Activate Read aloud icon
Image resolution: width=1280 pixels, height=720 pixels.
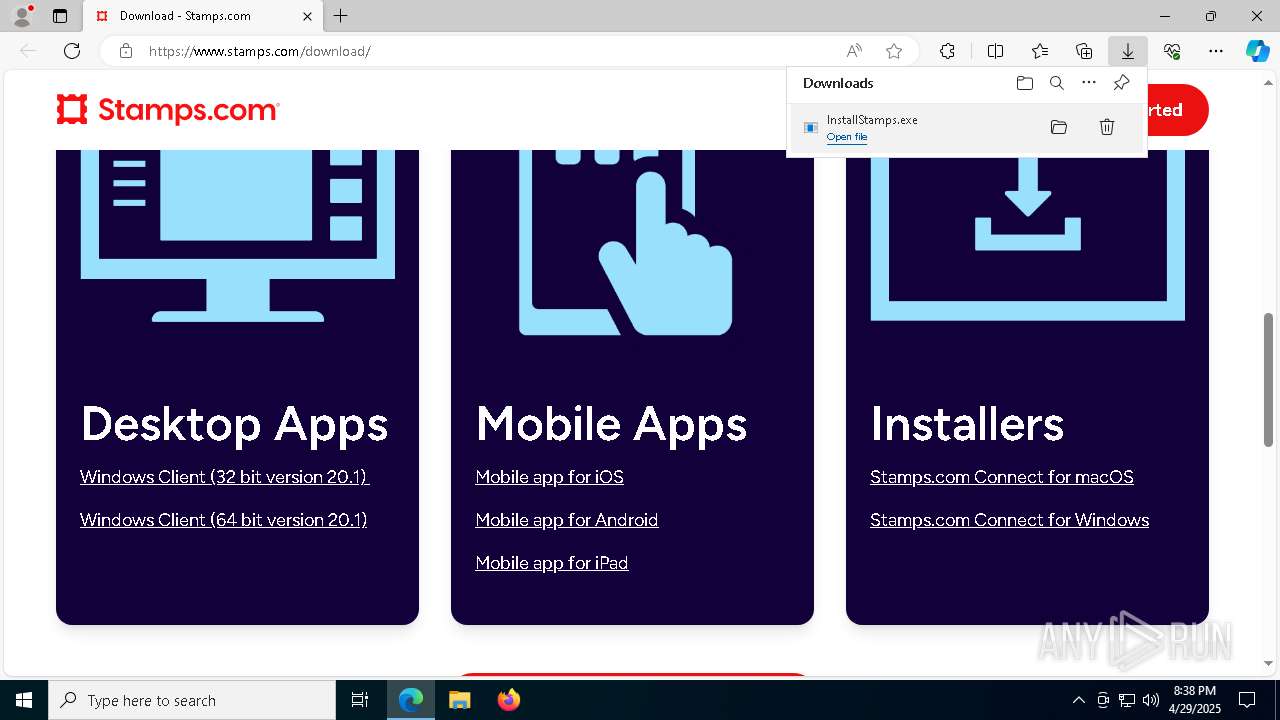[x=854, y=51]
